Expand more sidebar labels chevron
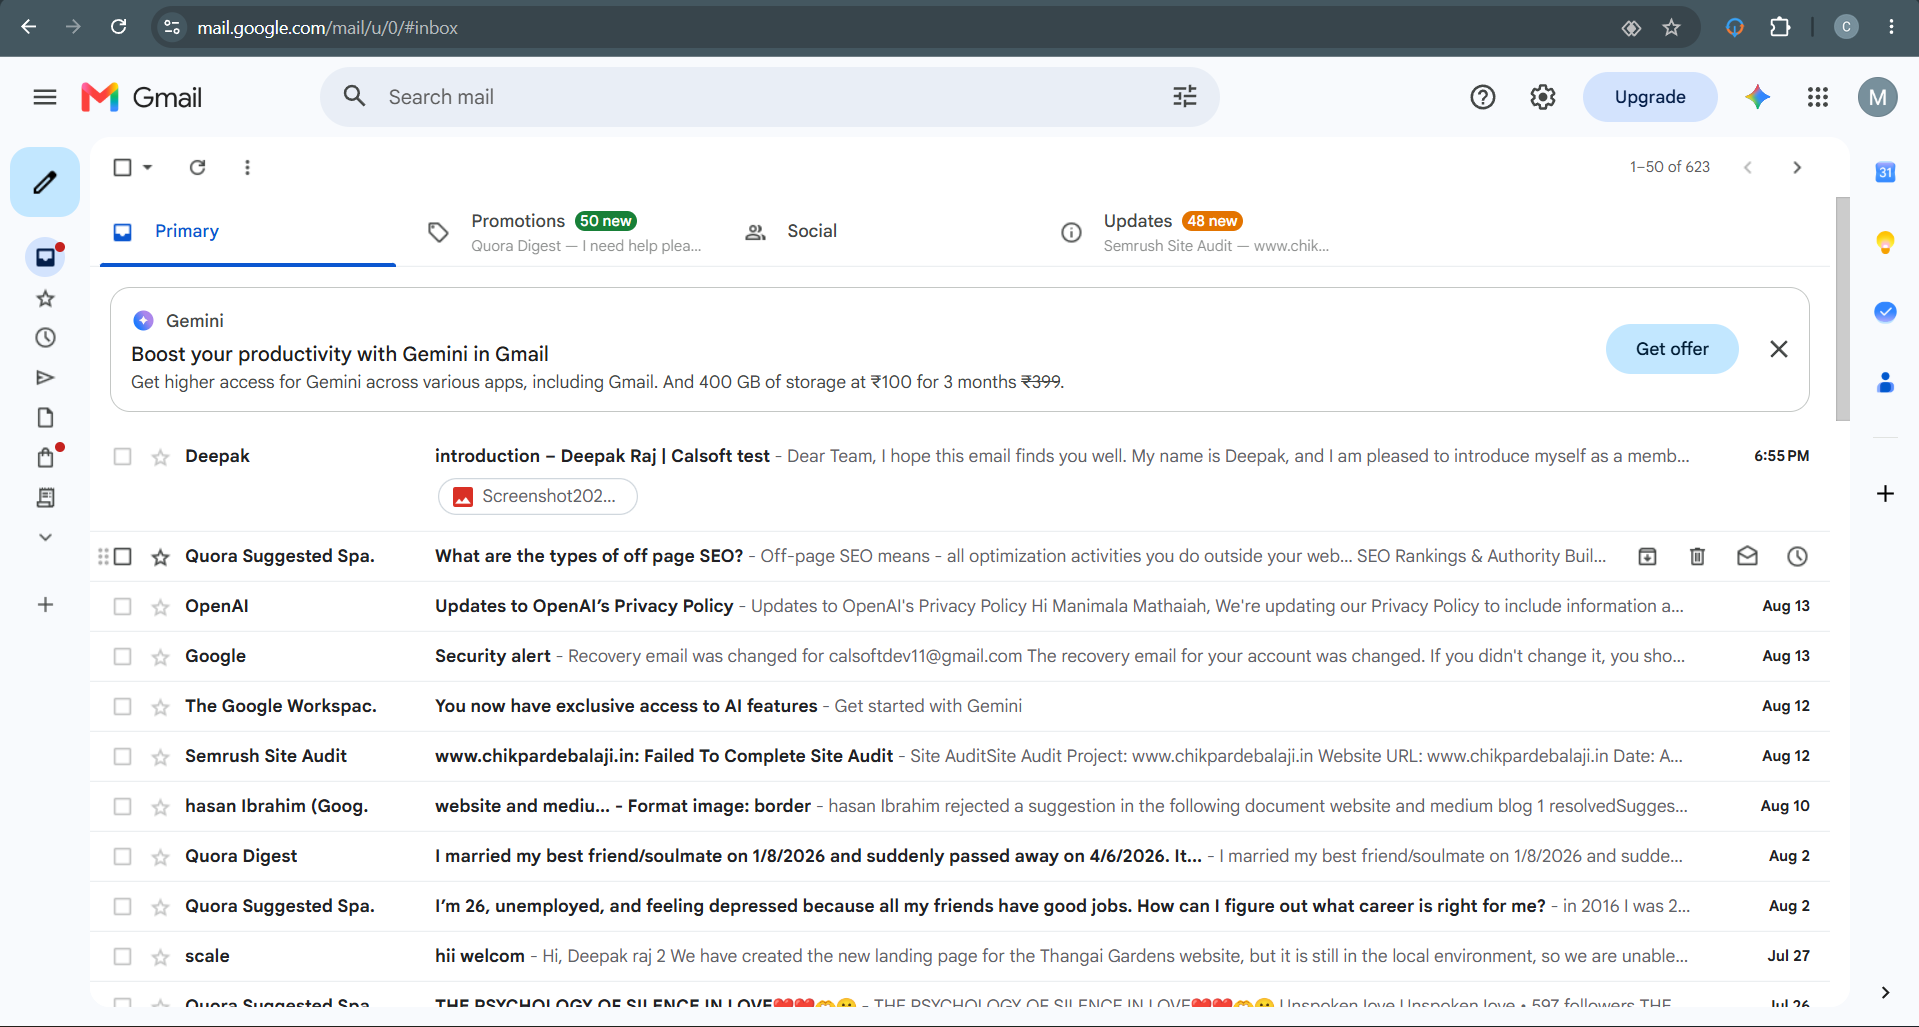 pos(45,537)
